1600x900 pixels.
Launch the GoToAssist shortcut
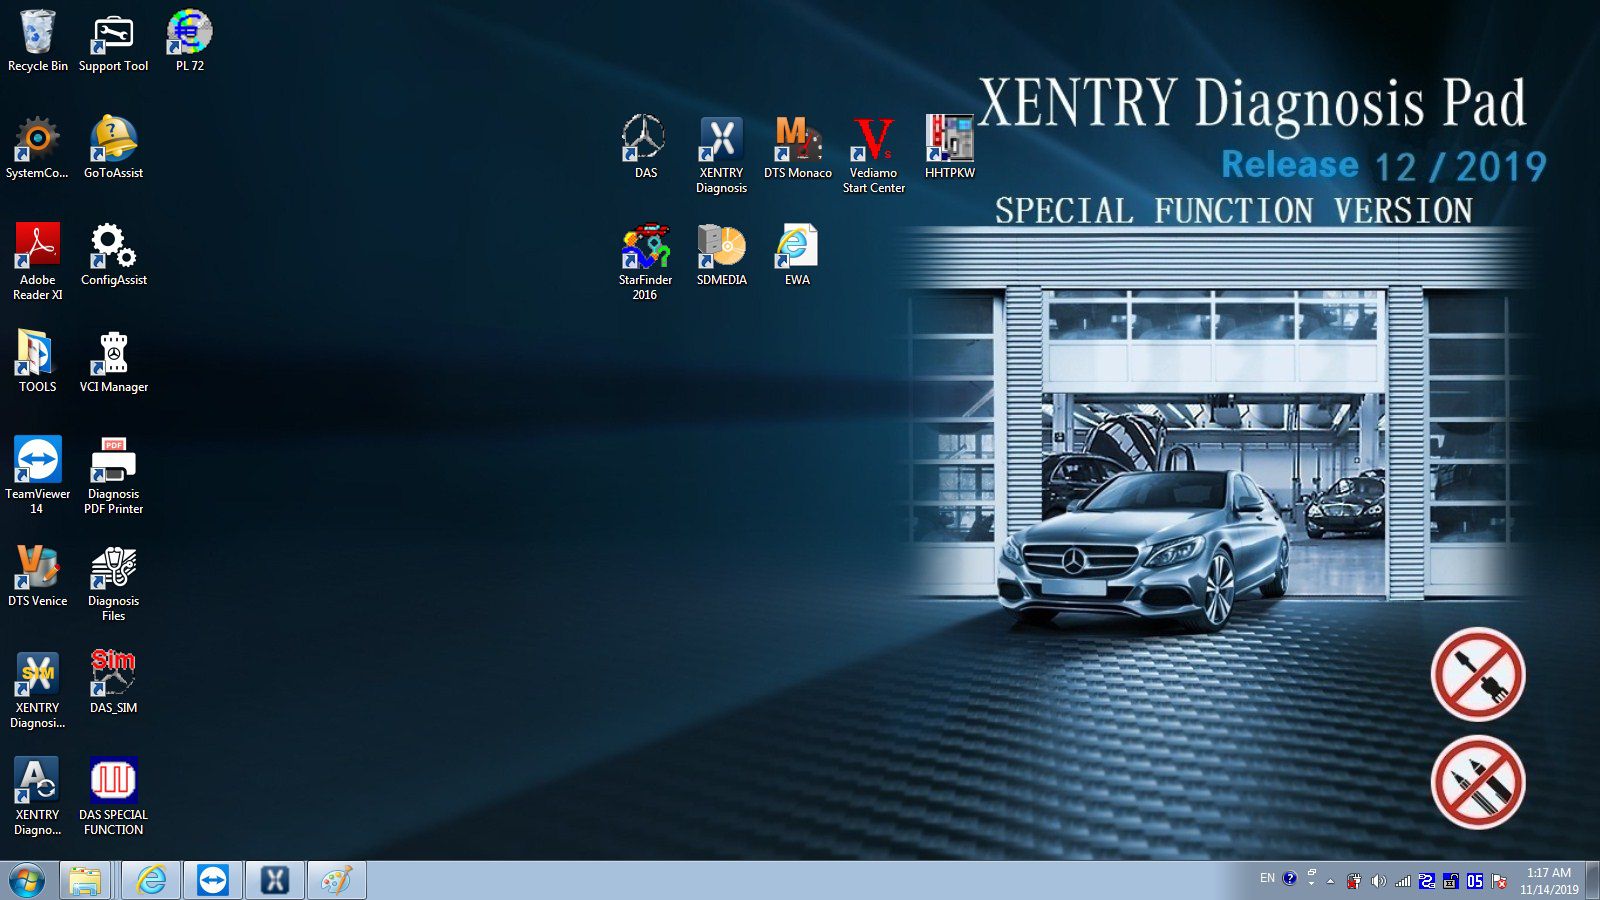113,148
